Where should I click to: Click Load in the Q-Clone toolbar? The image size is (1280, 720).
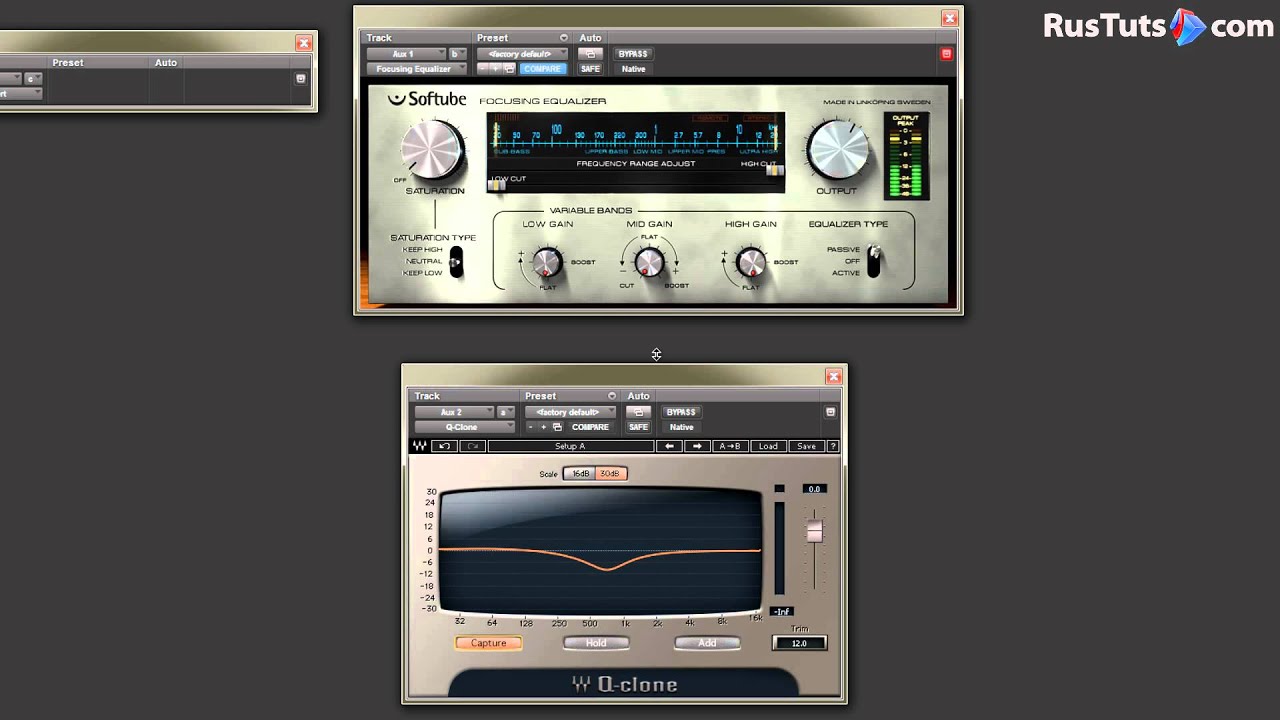(768, 446)
